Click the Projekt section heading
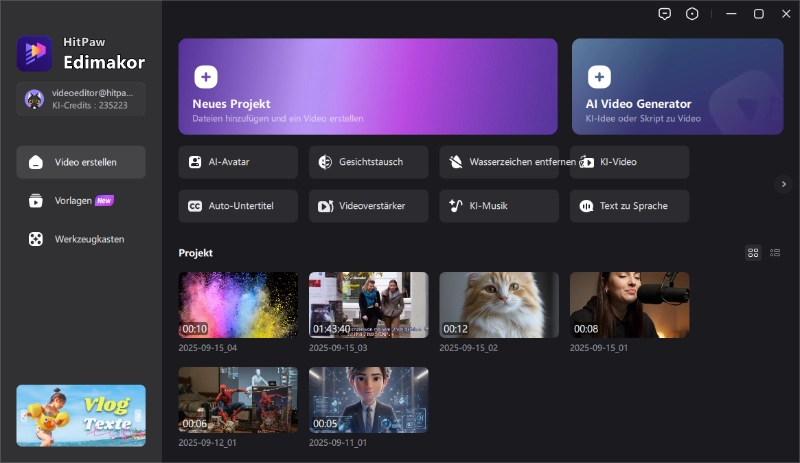Viewport: 800px width, 463px height. (195, 253)
